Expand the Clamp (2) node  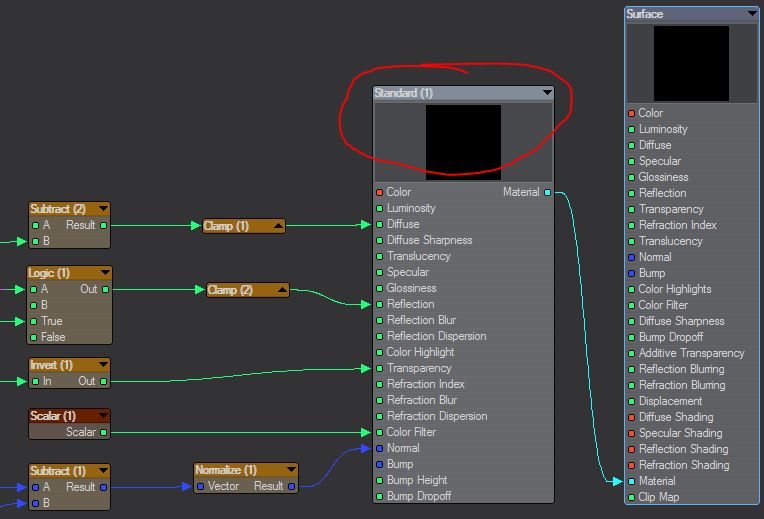click(282, 290)
